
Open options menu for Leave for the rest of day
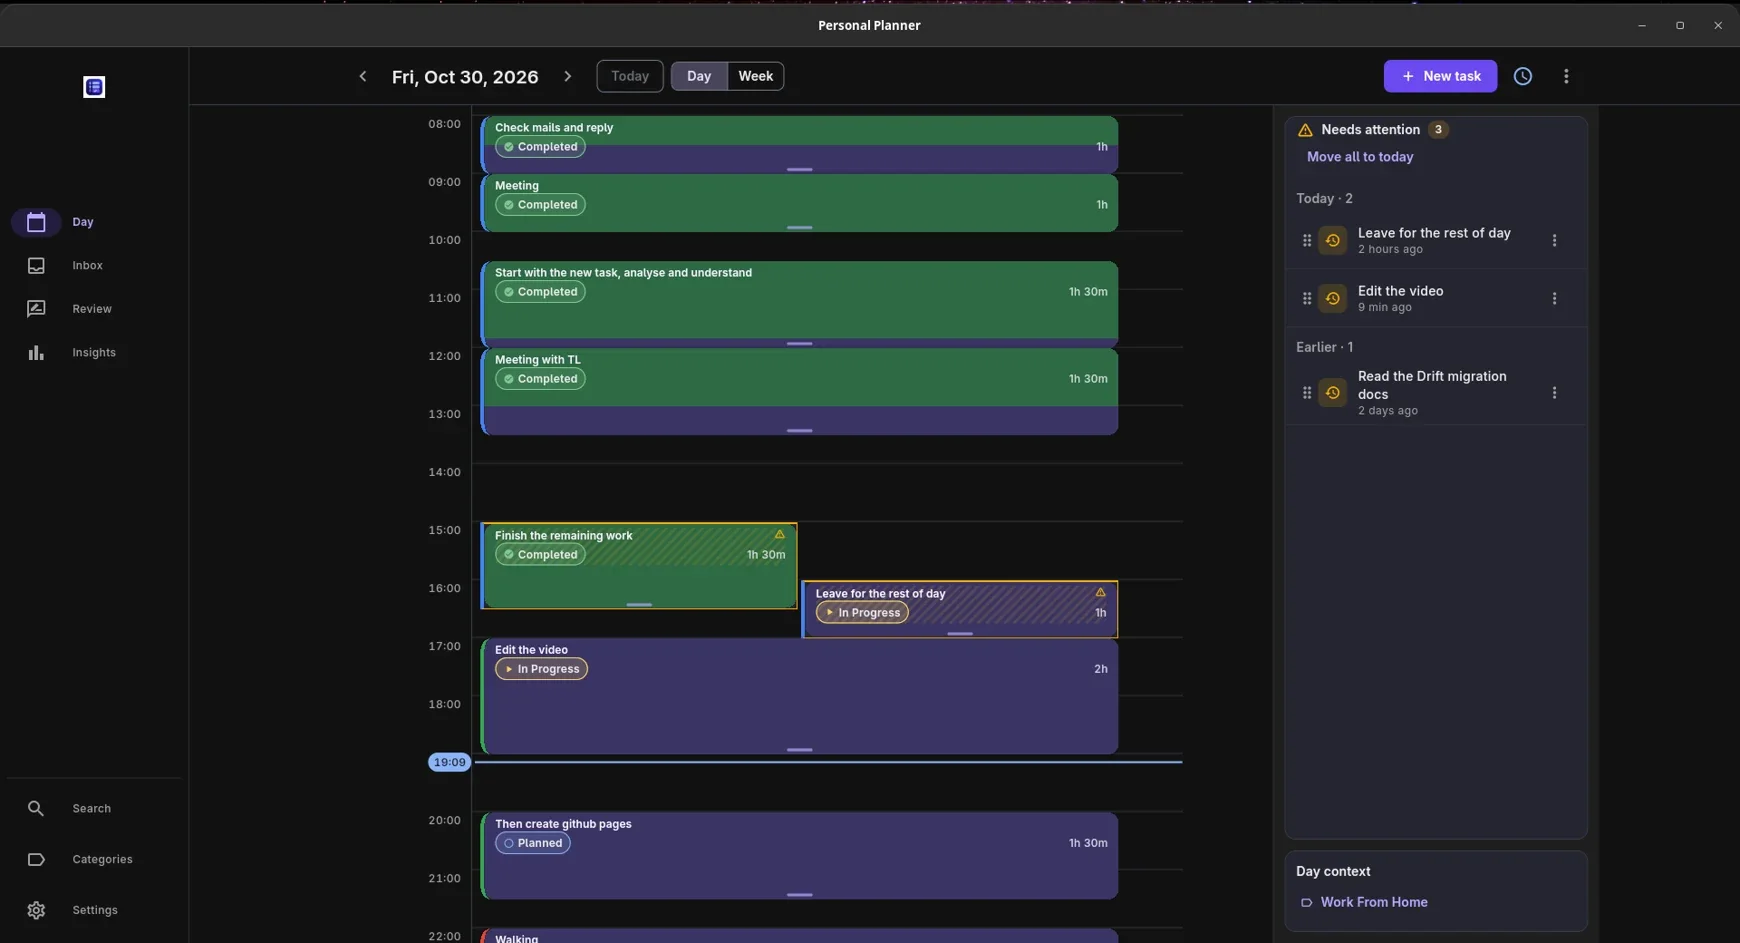pos(1554,240)
